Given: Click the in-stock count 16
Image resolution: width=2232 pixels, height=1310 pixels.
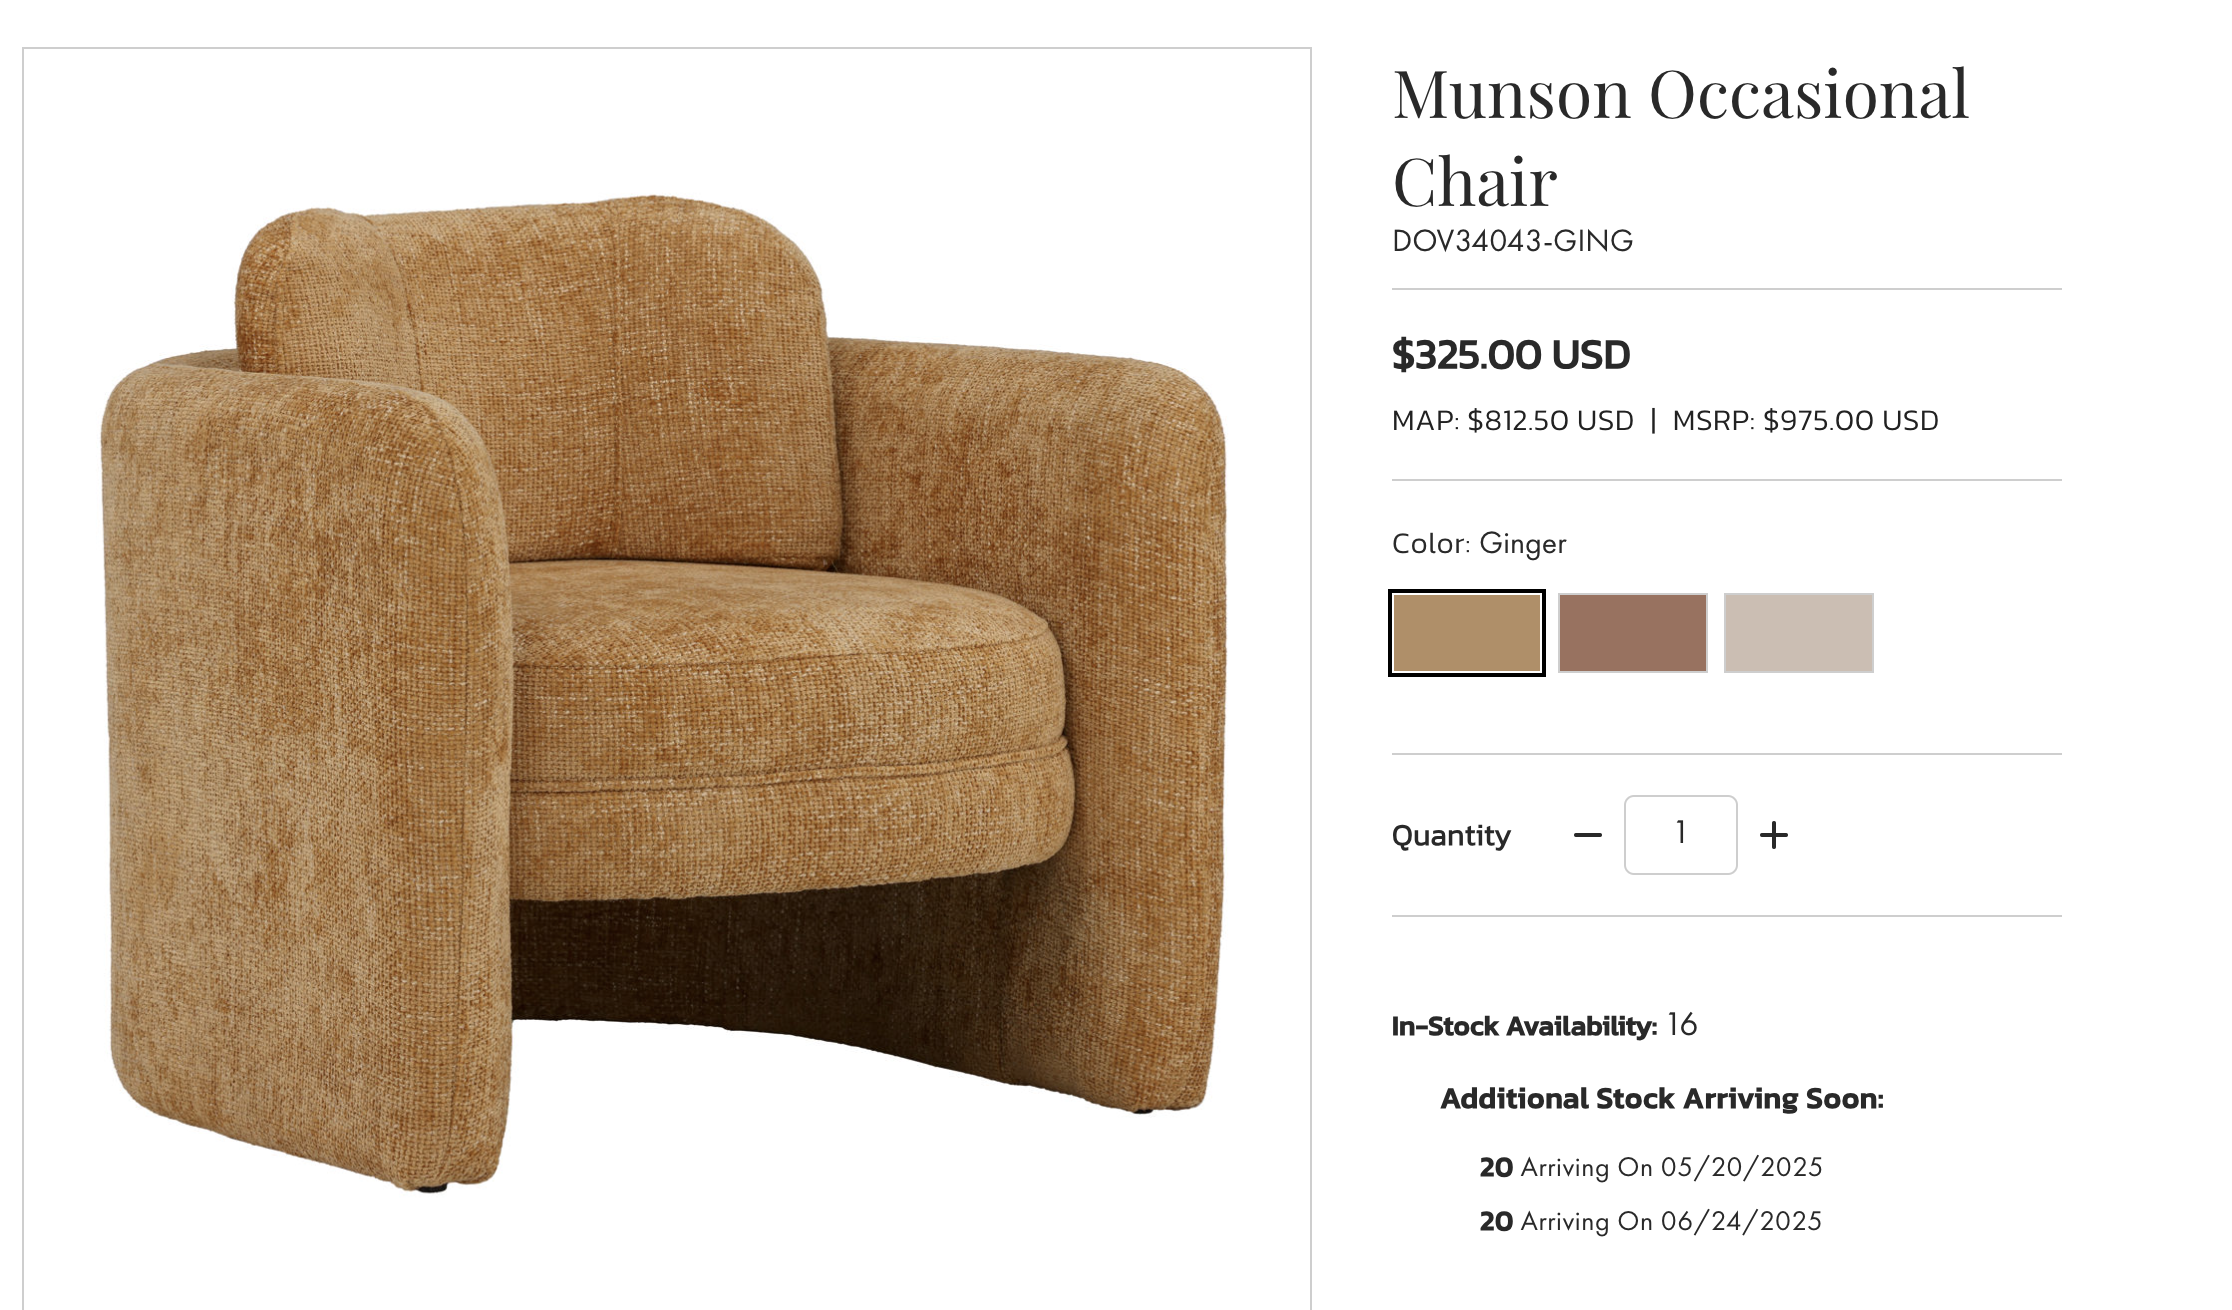Looking at the screenshot, I should (x=1682, y=1025).
